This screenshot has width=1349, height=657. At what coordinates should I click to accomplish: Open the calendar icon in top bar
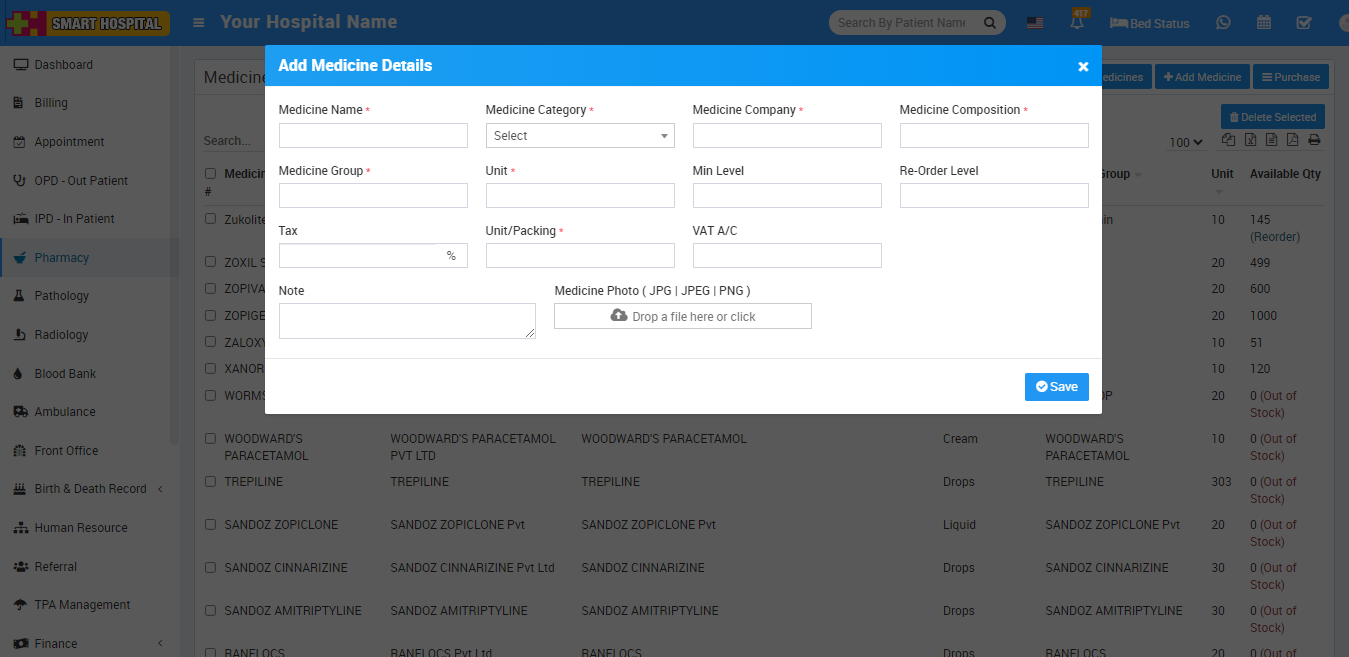(1264, 22)
